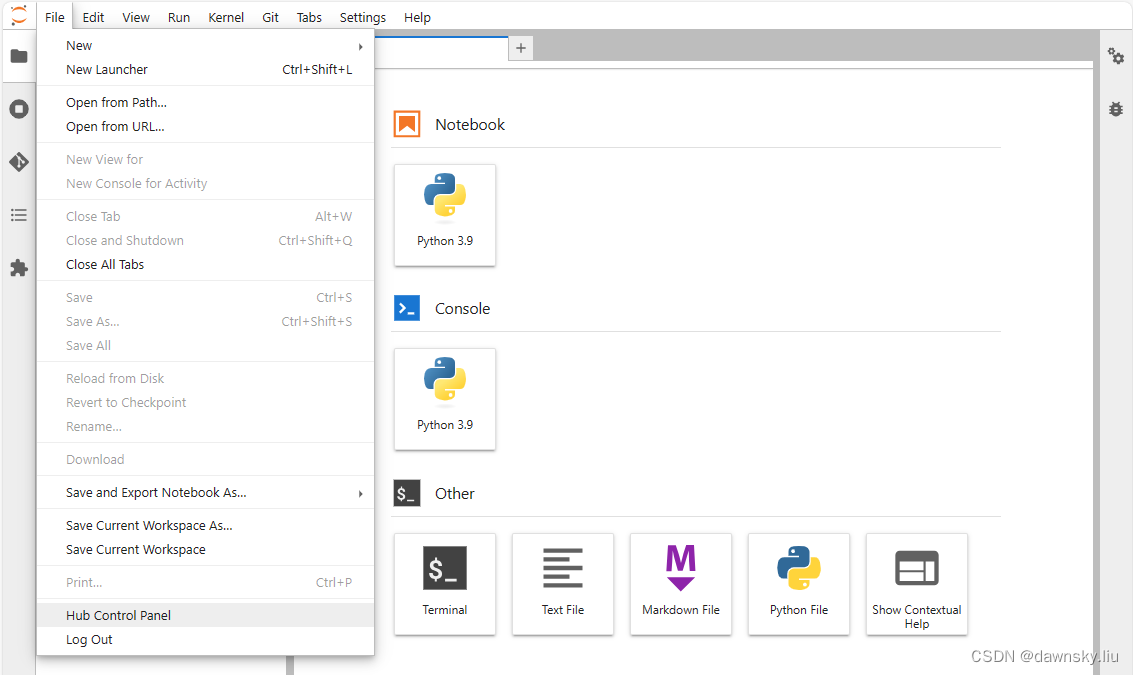Click the disabled Download entry
Screen dimensions: 1133x675
[205, 460]
